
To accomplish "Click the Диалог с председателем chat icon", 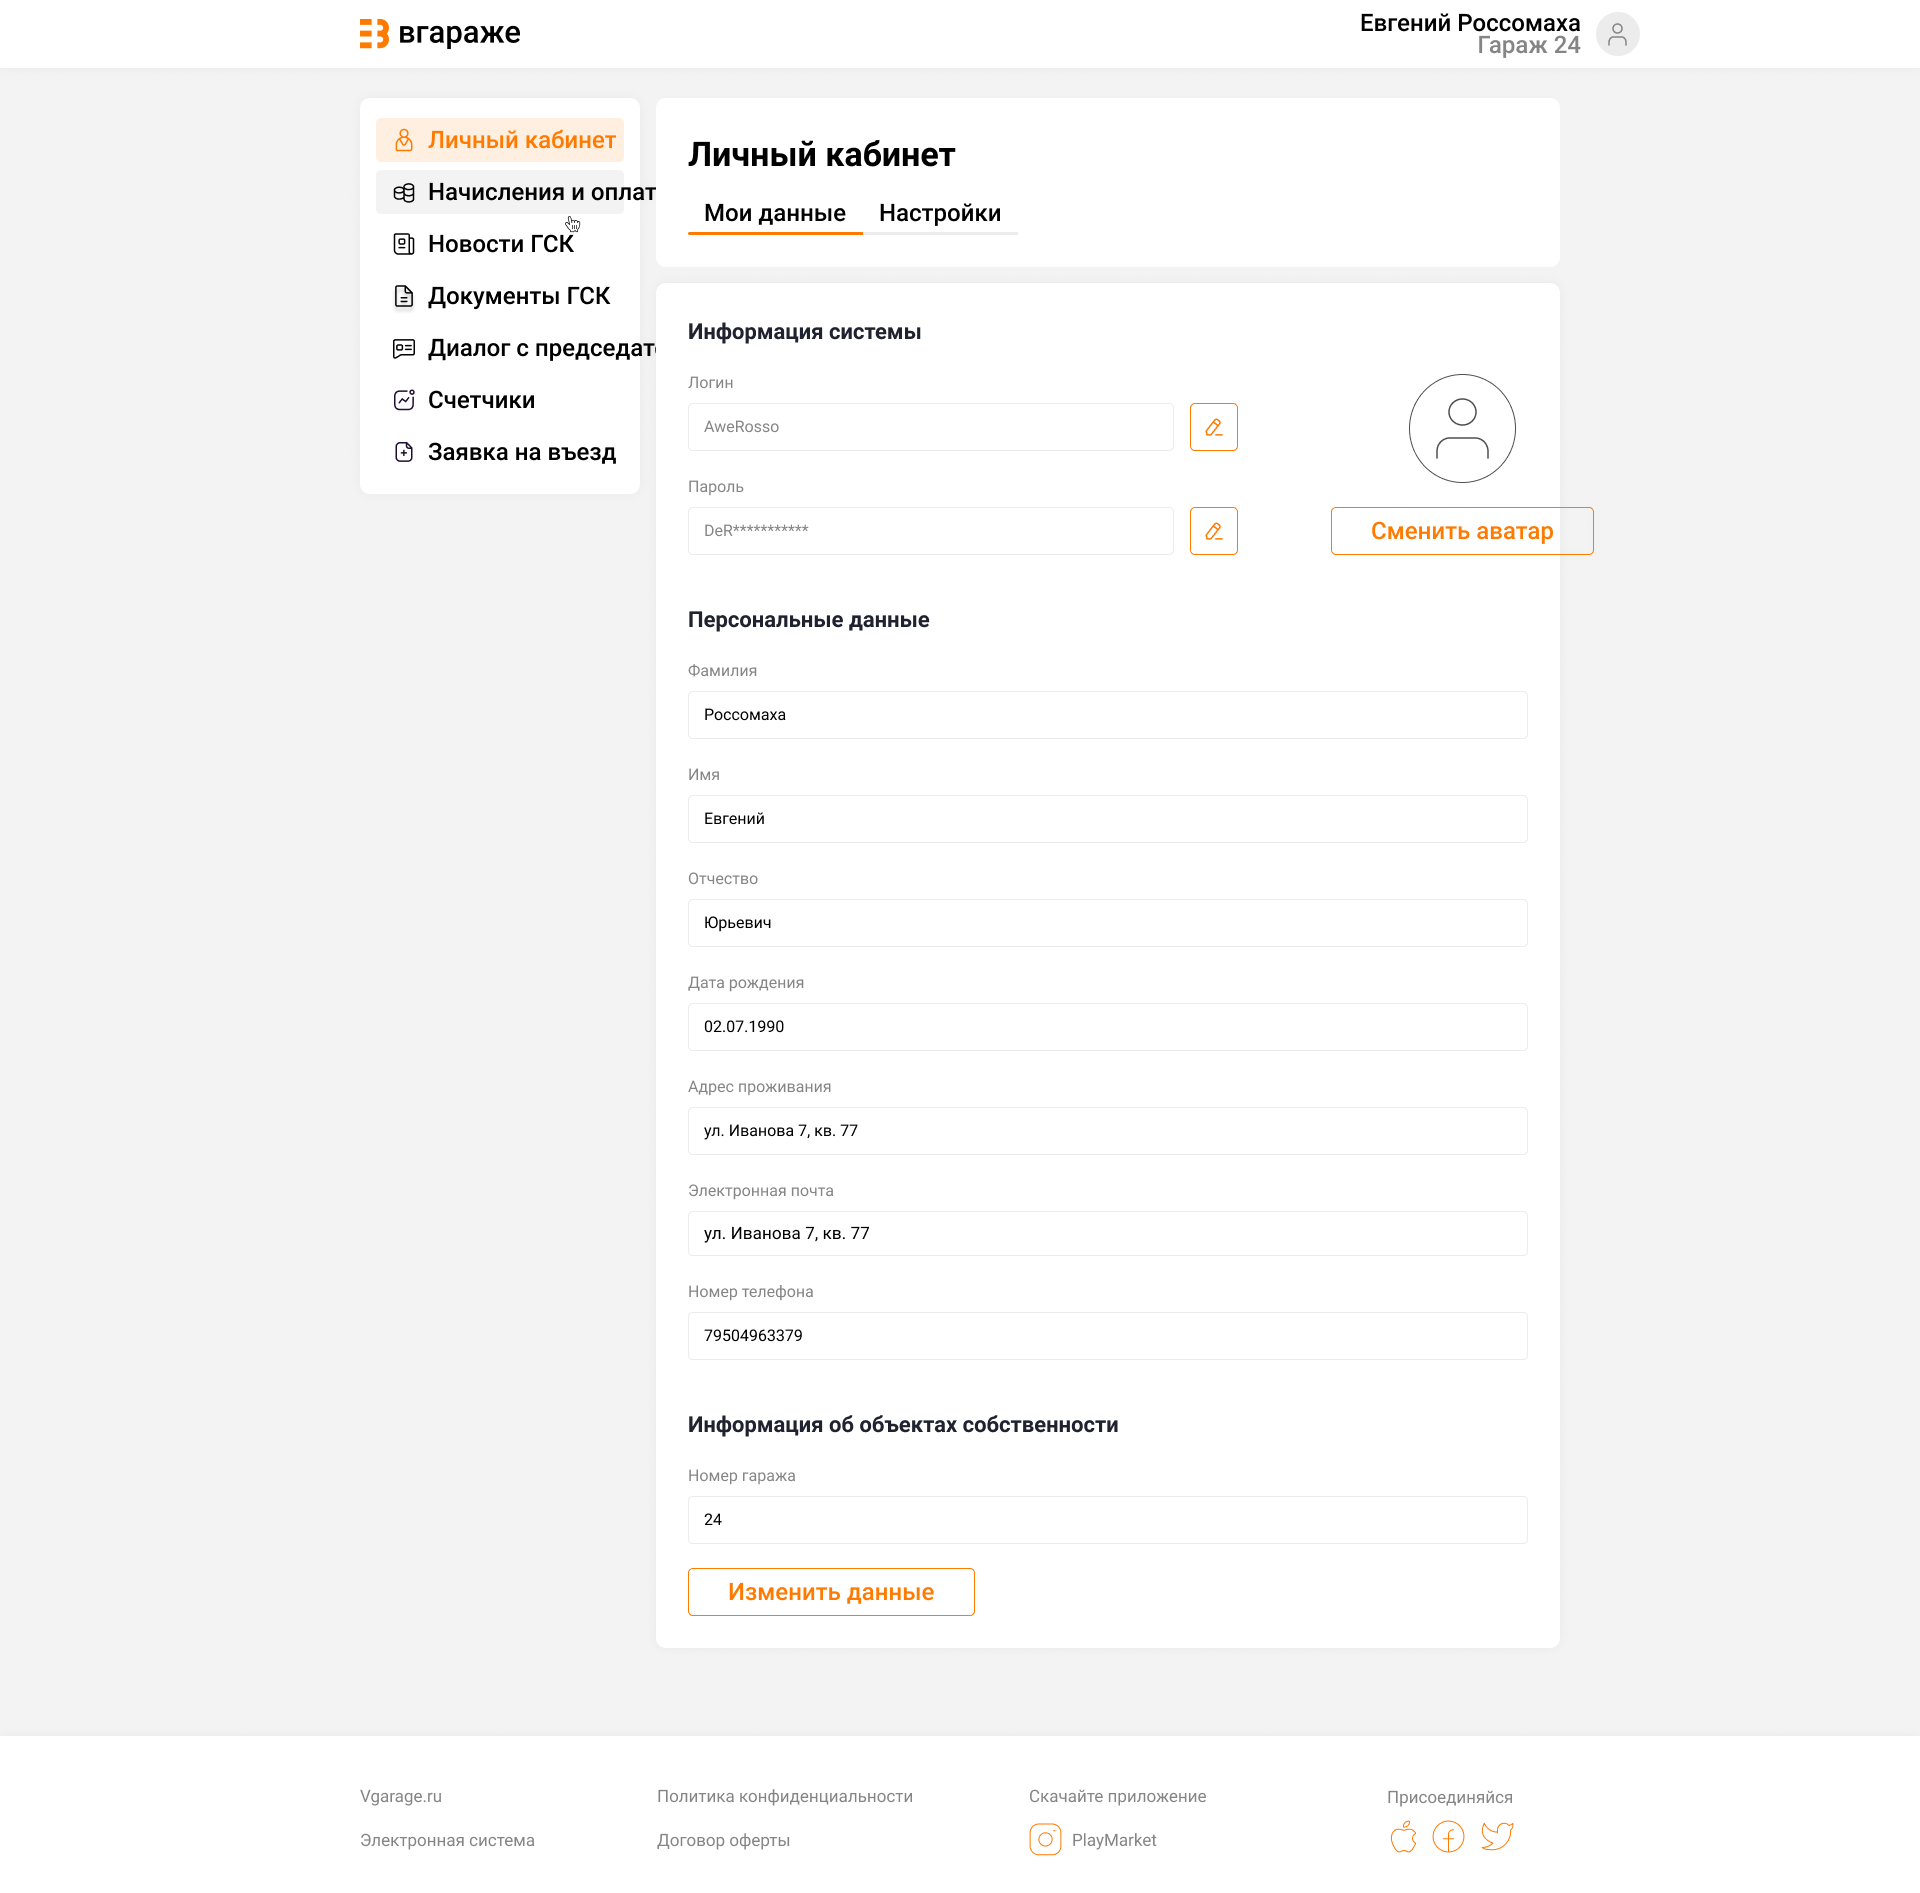I will click(x=404, y=348).
